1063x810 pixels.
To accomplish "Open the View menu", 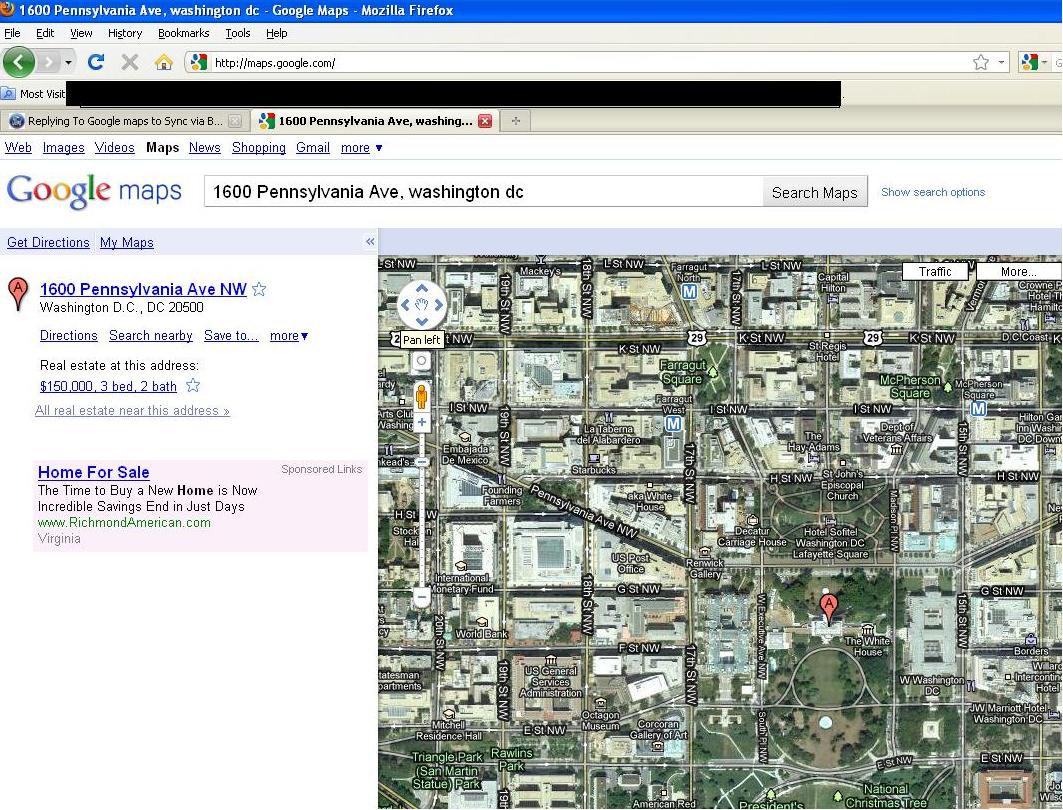I will click(81, 33).
